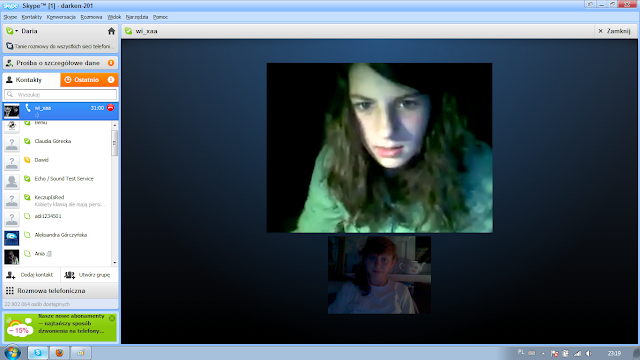Click the small self-view video preview
Screen dimensions: 640x360
379,275
